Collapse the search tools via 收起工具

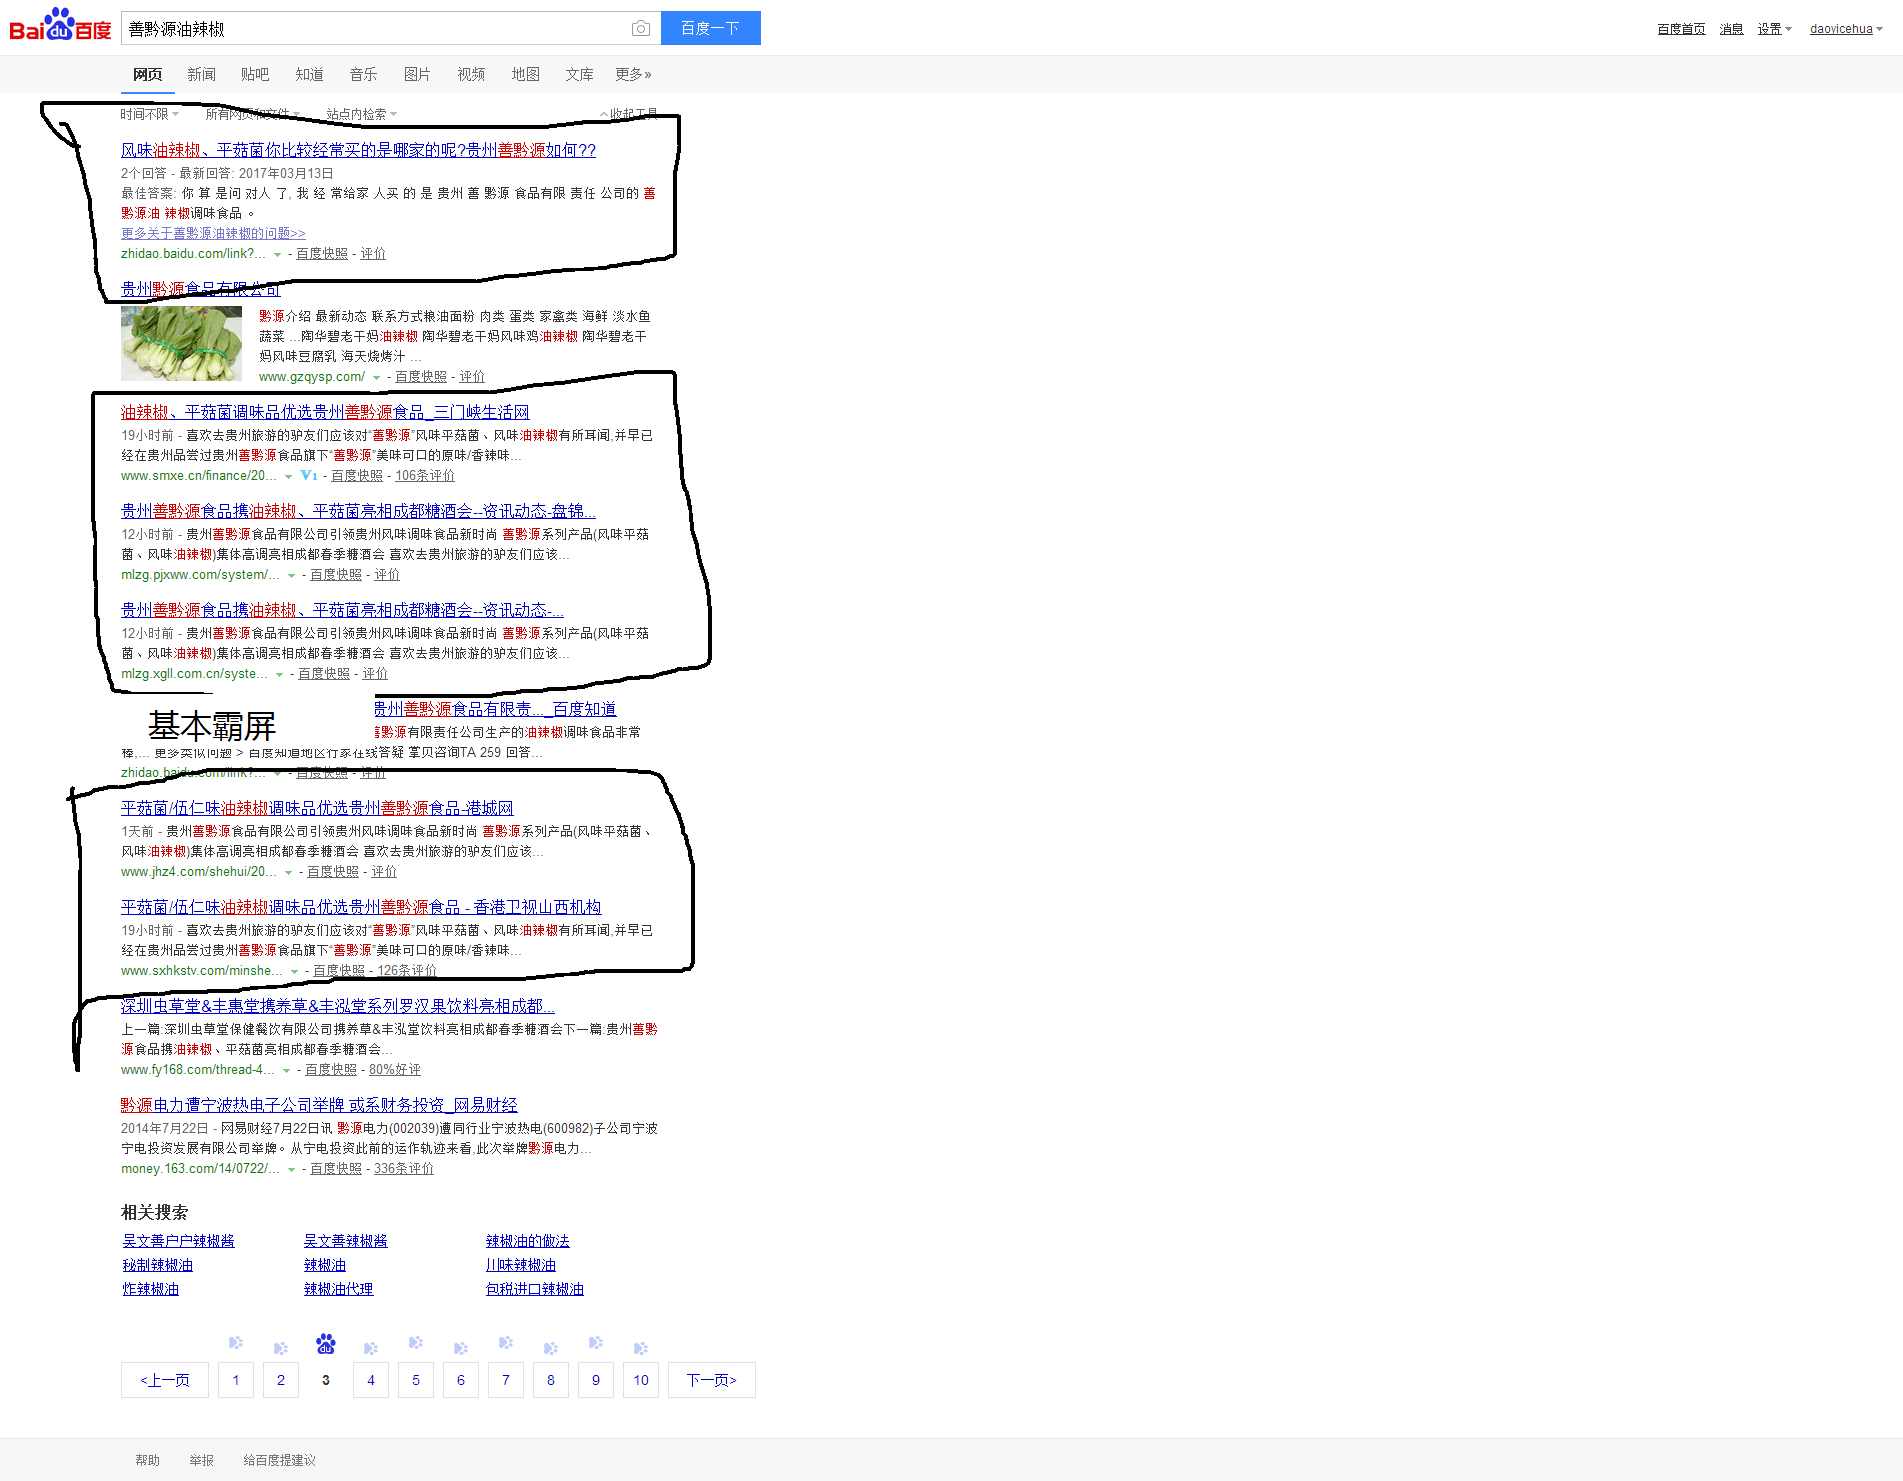pyautogui.click(x=629, y=114)
